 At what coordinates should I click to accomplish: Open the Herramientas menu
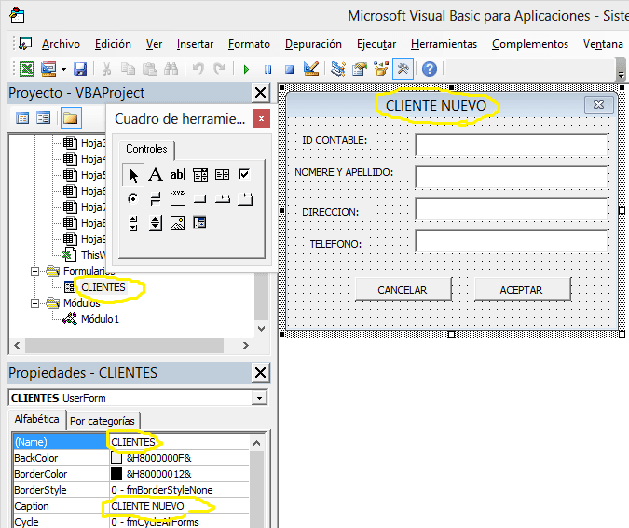coord(444,44)
